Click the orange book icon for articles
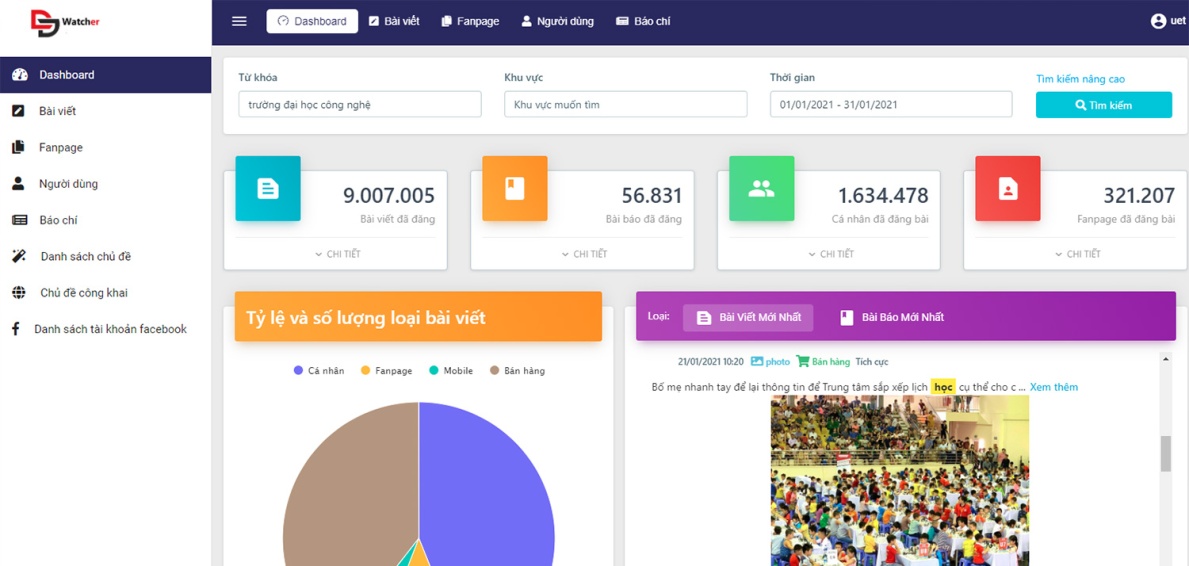The height and width of the screenshot is (566, 1189). (x=514, y=188)
